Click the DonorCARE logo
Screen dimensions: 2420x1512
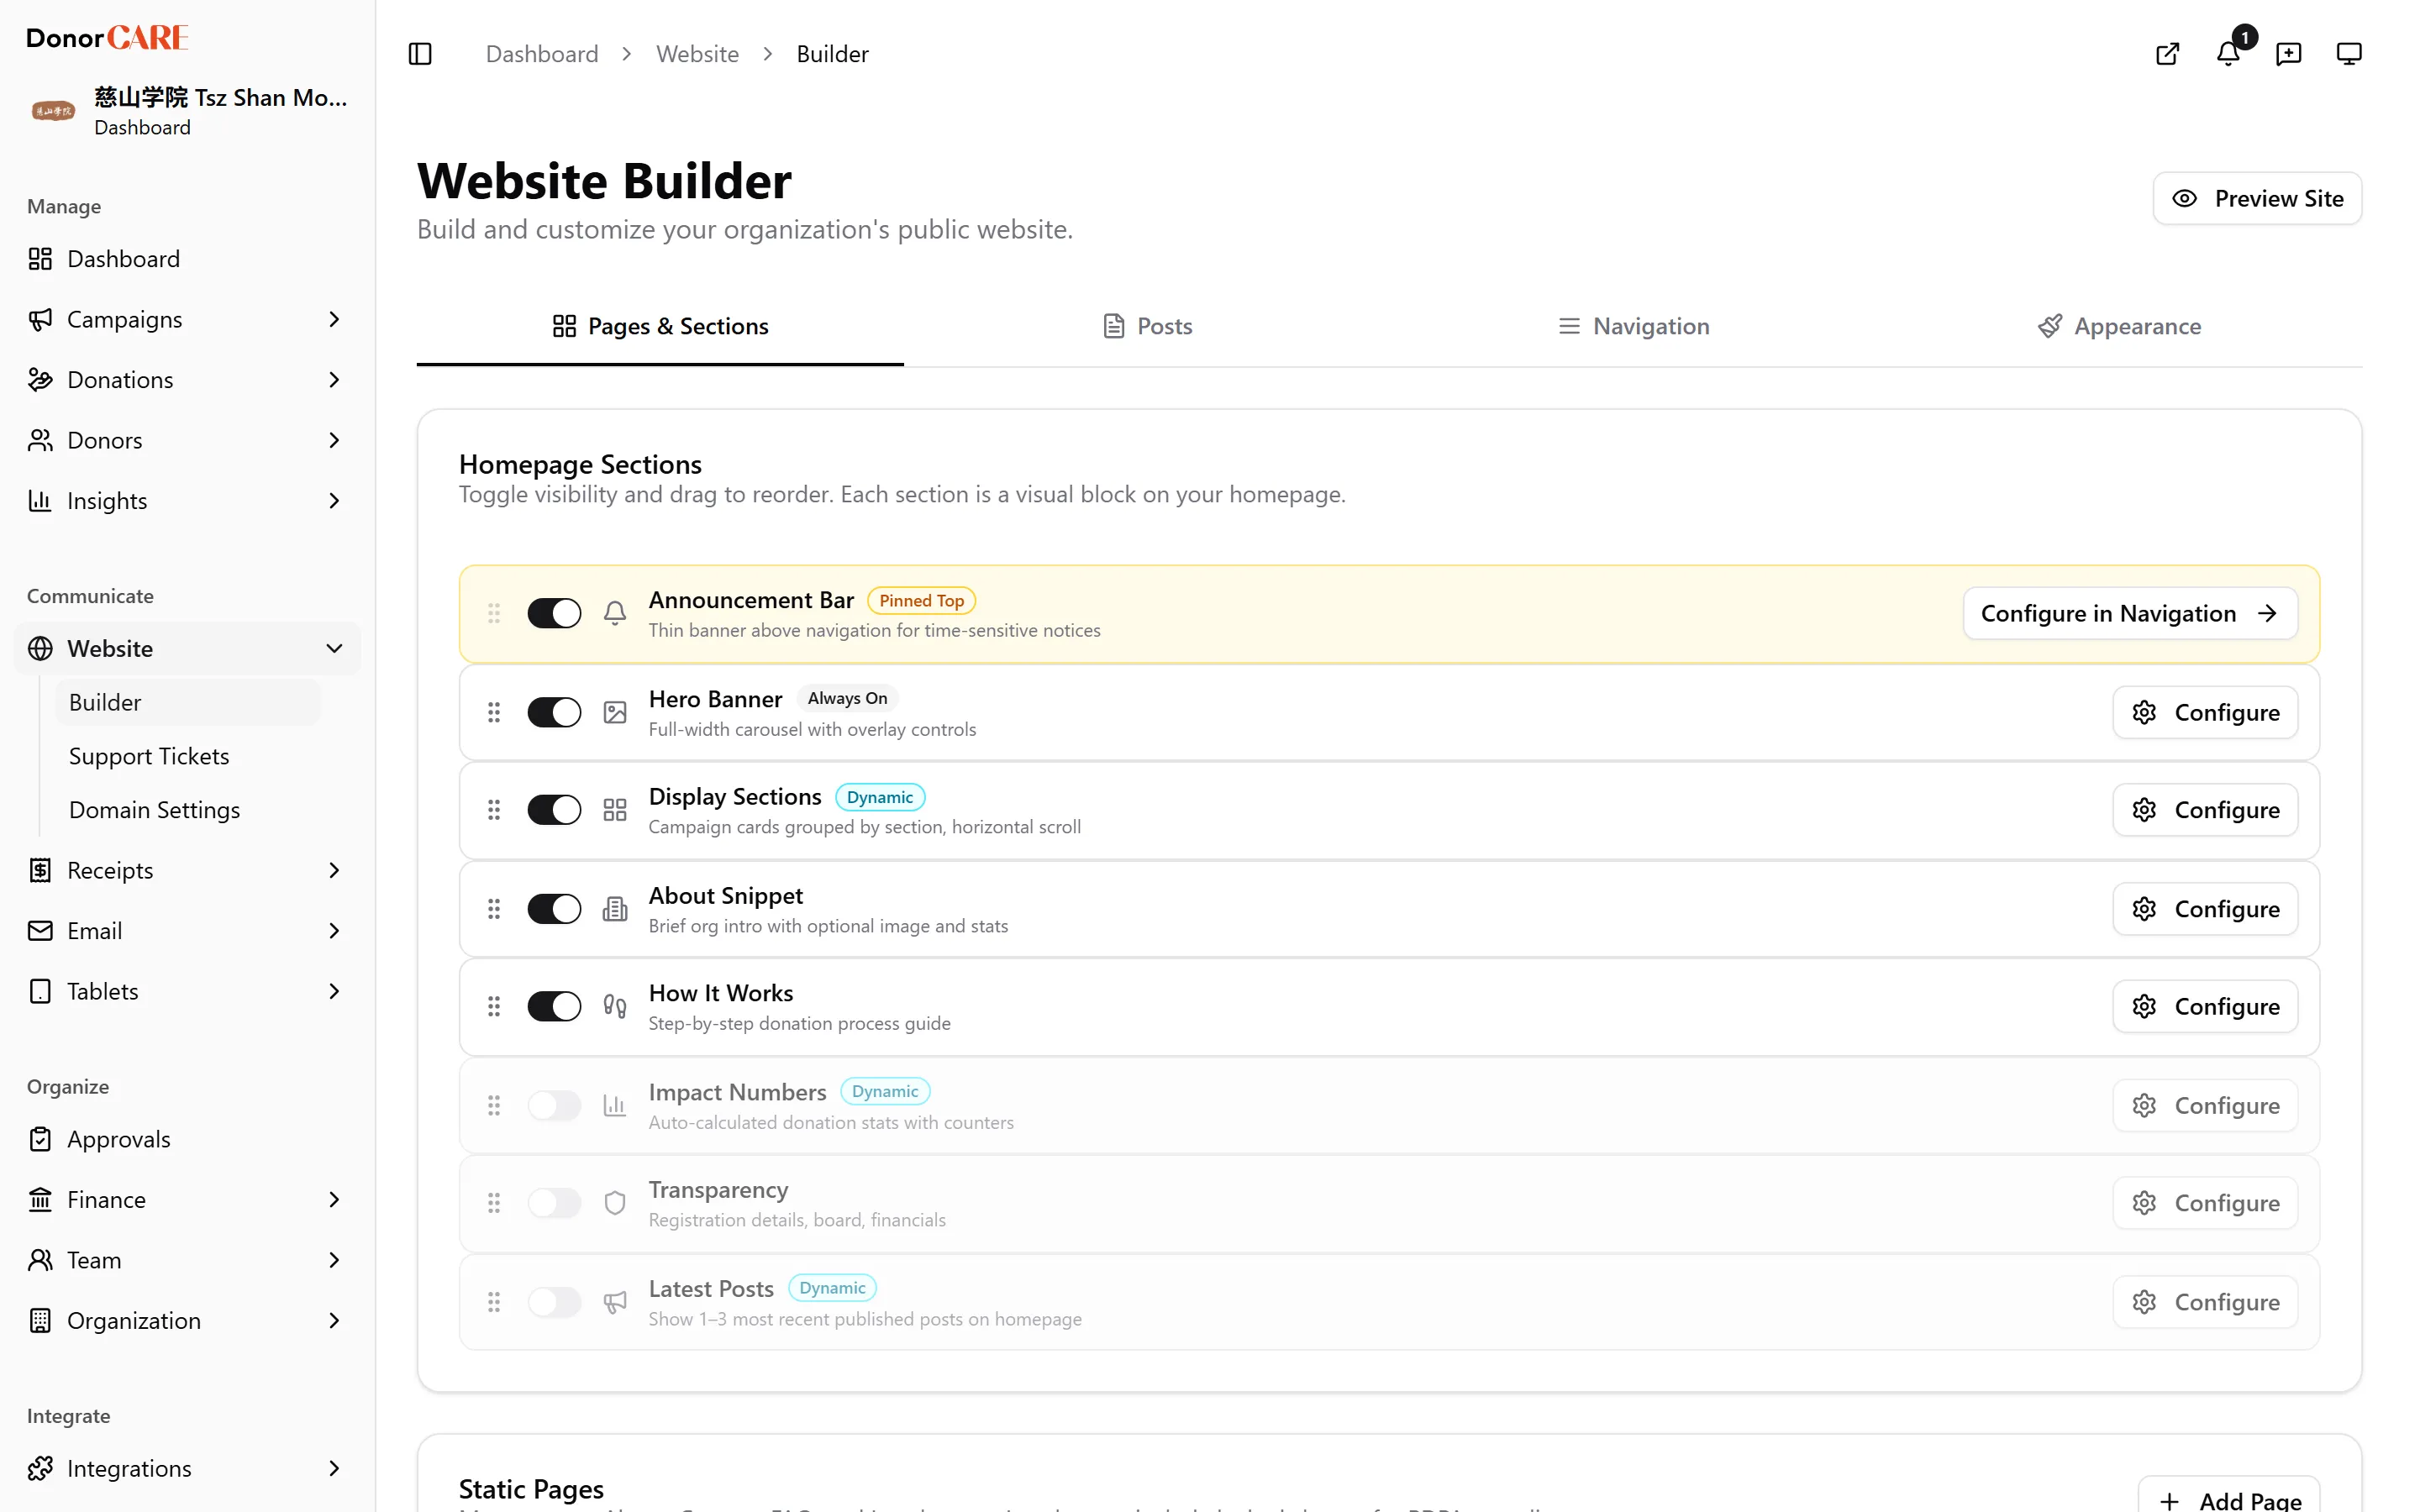coord(107,38)
